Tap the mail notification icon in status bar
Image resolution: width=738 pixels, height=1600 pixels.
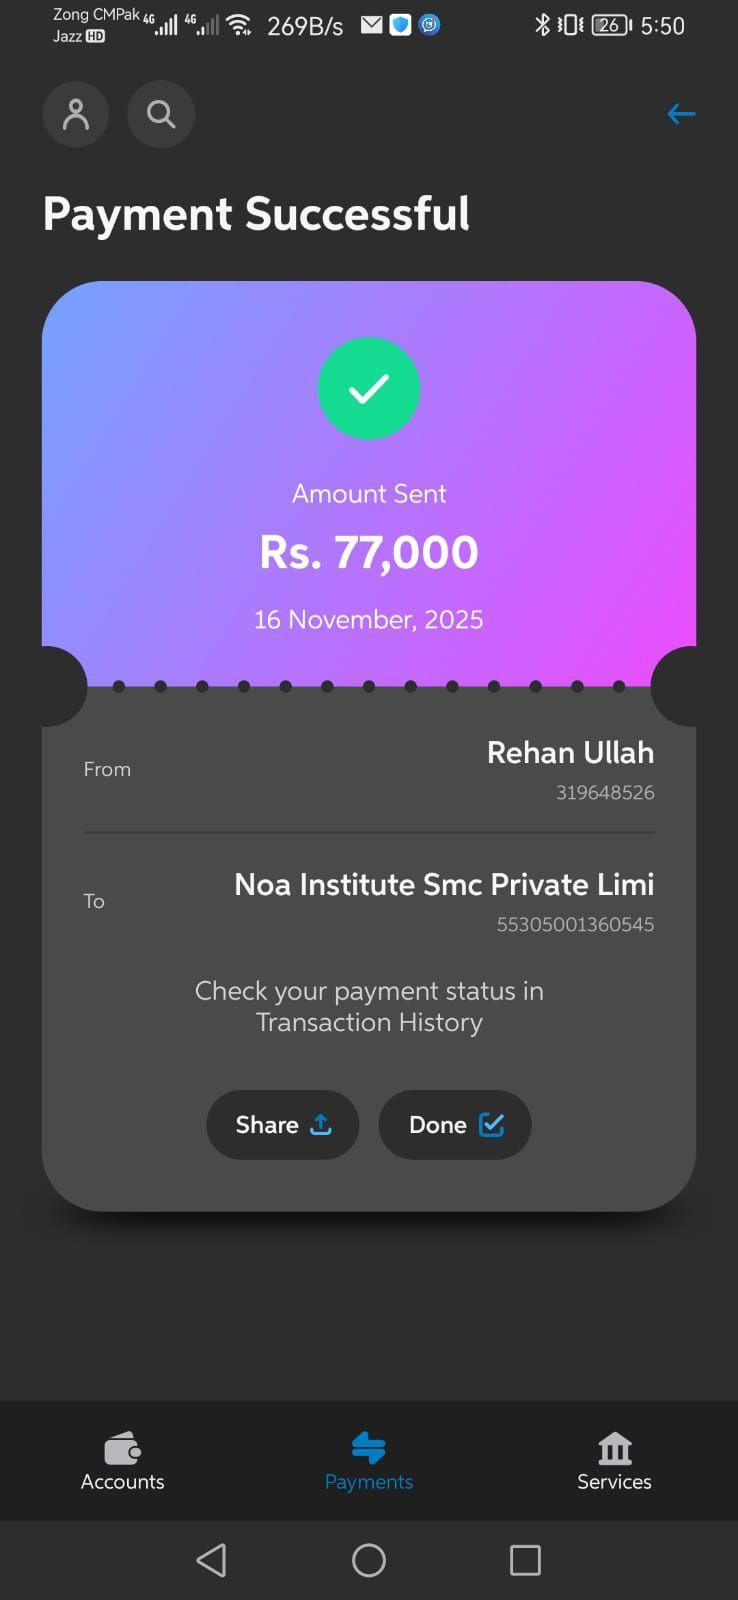pos(372,25)
